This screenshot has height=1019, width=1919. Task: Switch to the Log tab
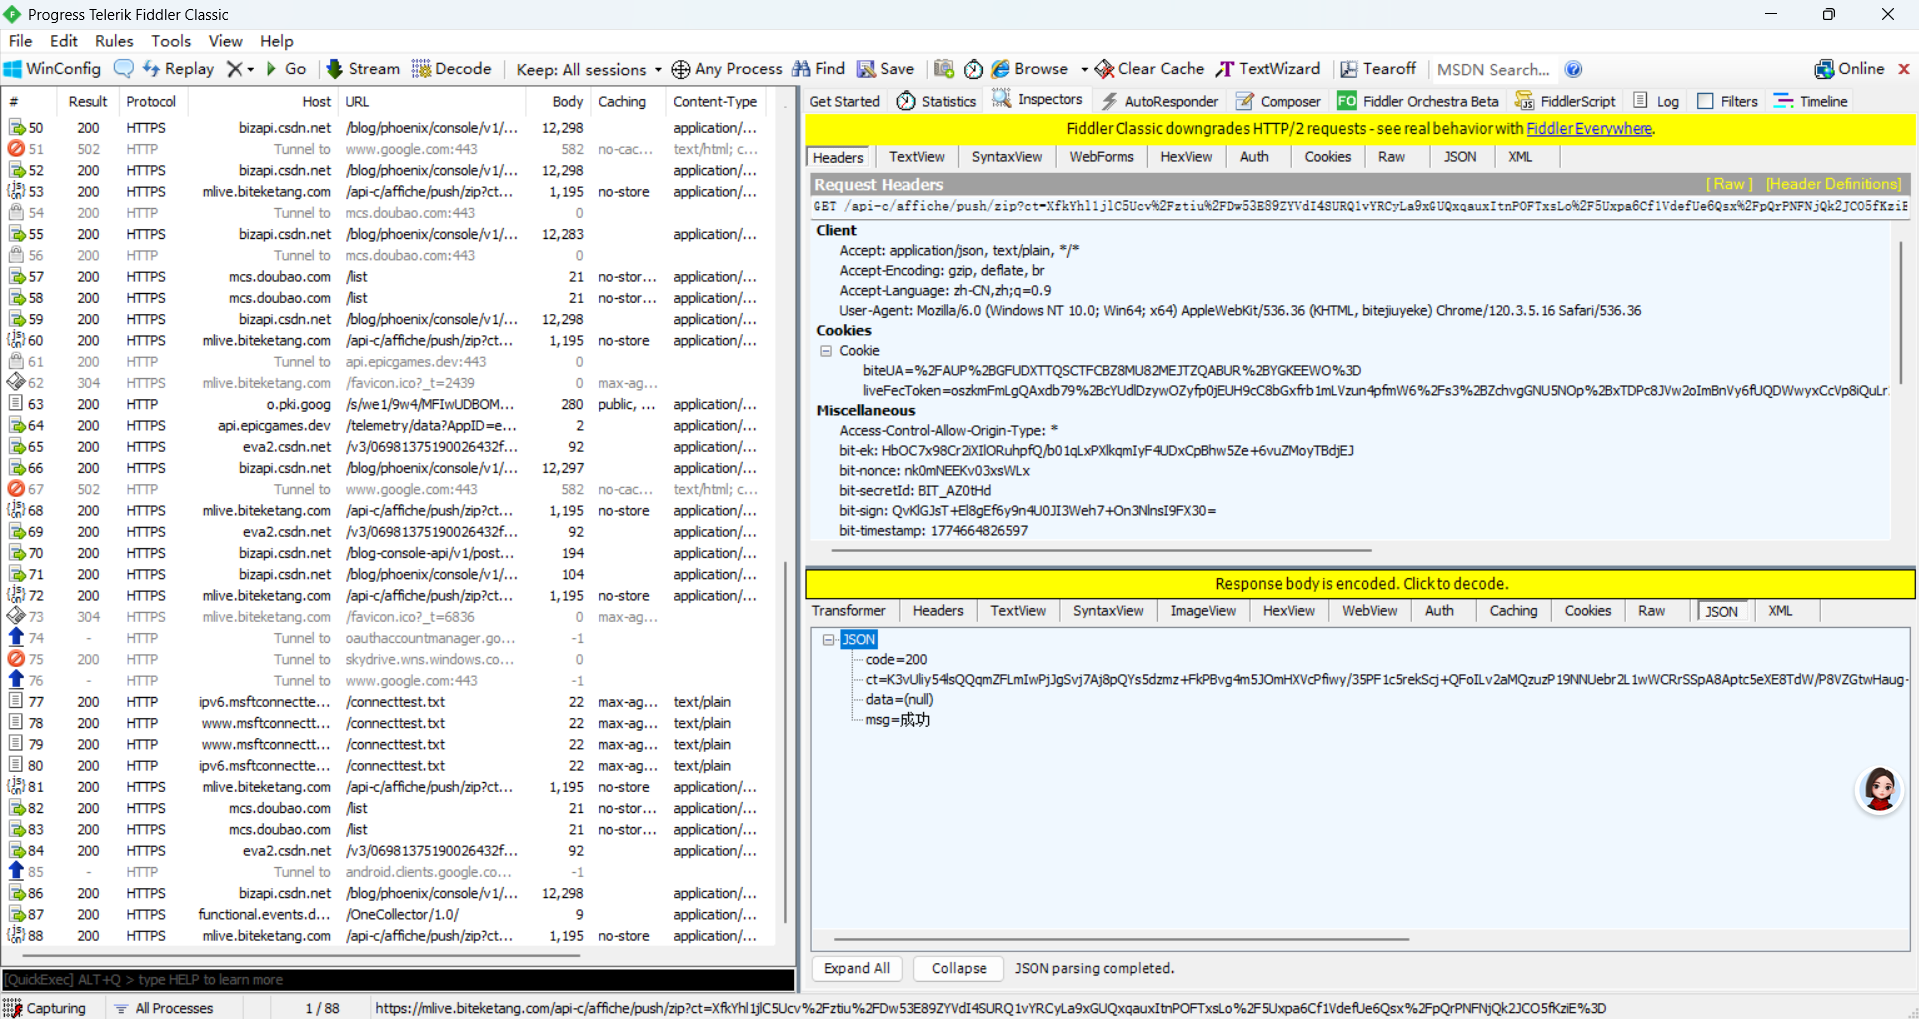[x=1656, y=101]
